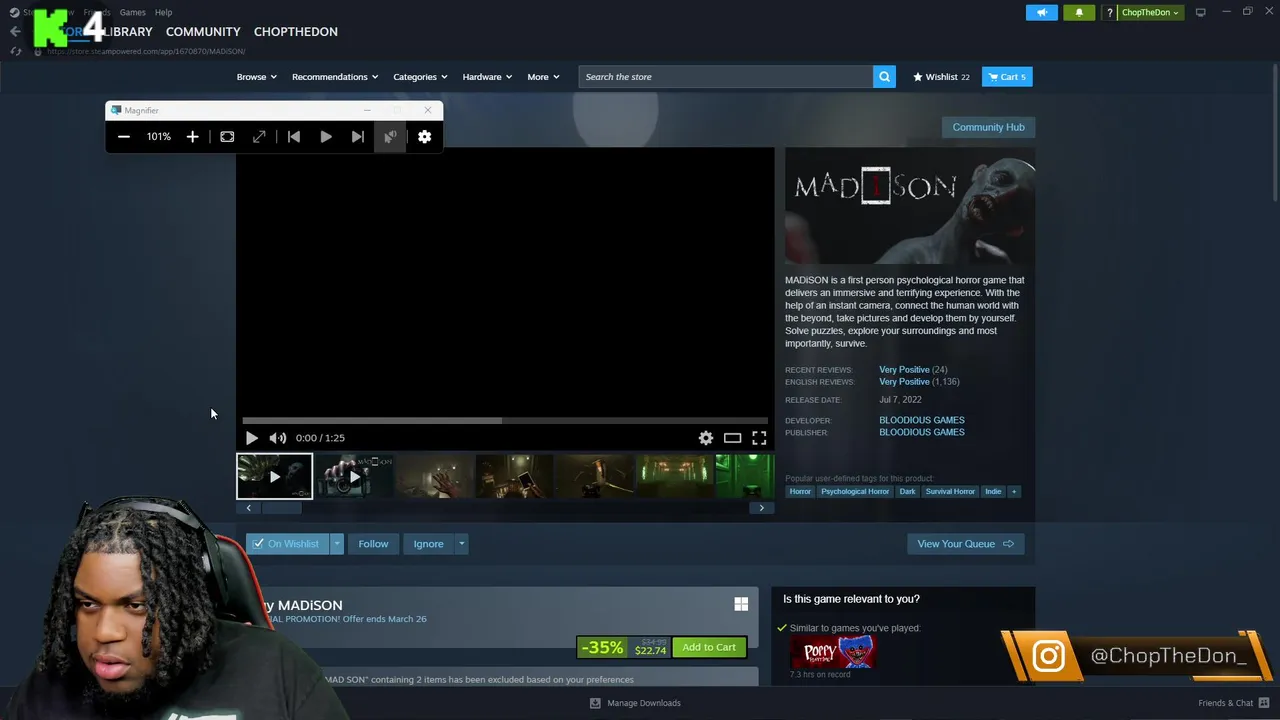Select the second trailer thumbnail

354,477
